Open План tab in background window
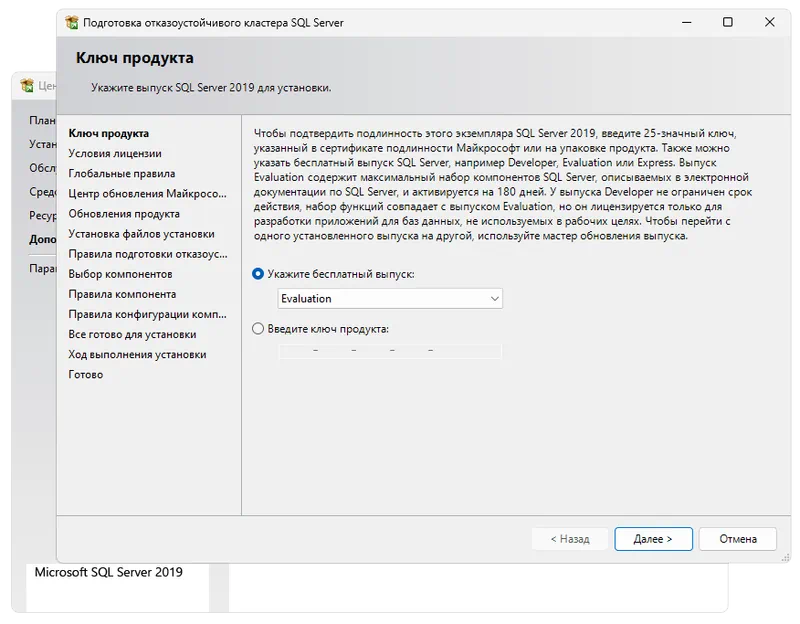The height and width of the screenshot is (624, 800). [x=42, y=120]
